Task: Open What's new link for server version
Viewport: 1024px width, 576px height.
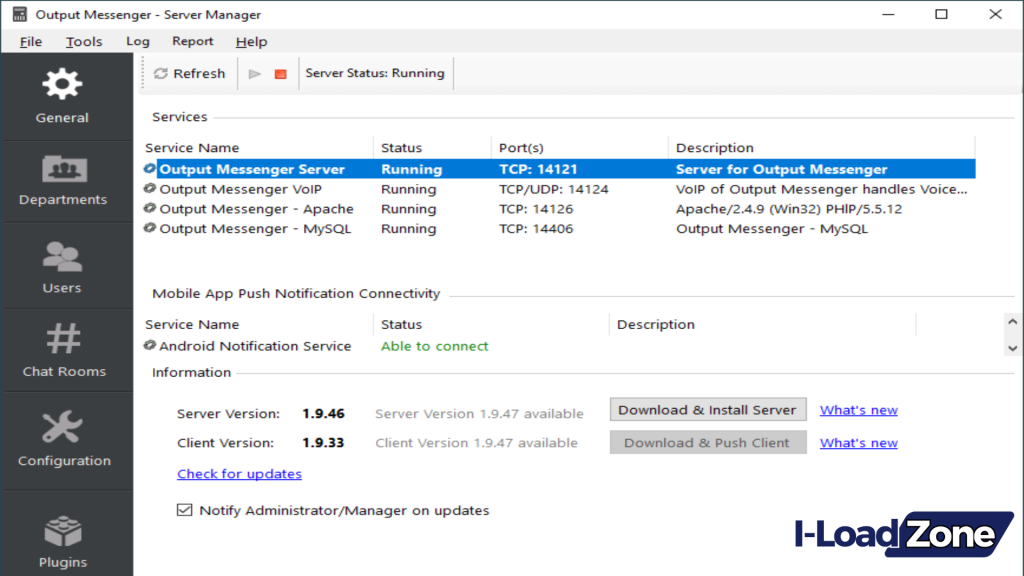Action: pos(859,410)
